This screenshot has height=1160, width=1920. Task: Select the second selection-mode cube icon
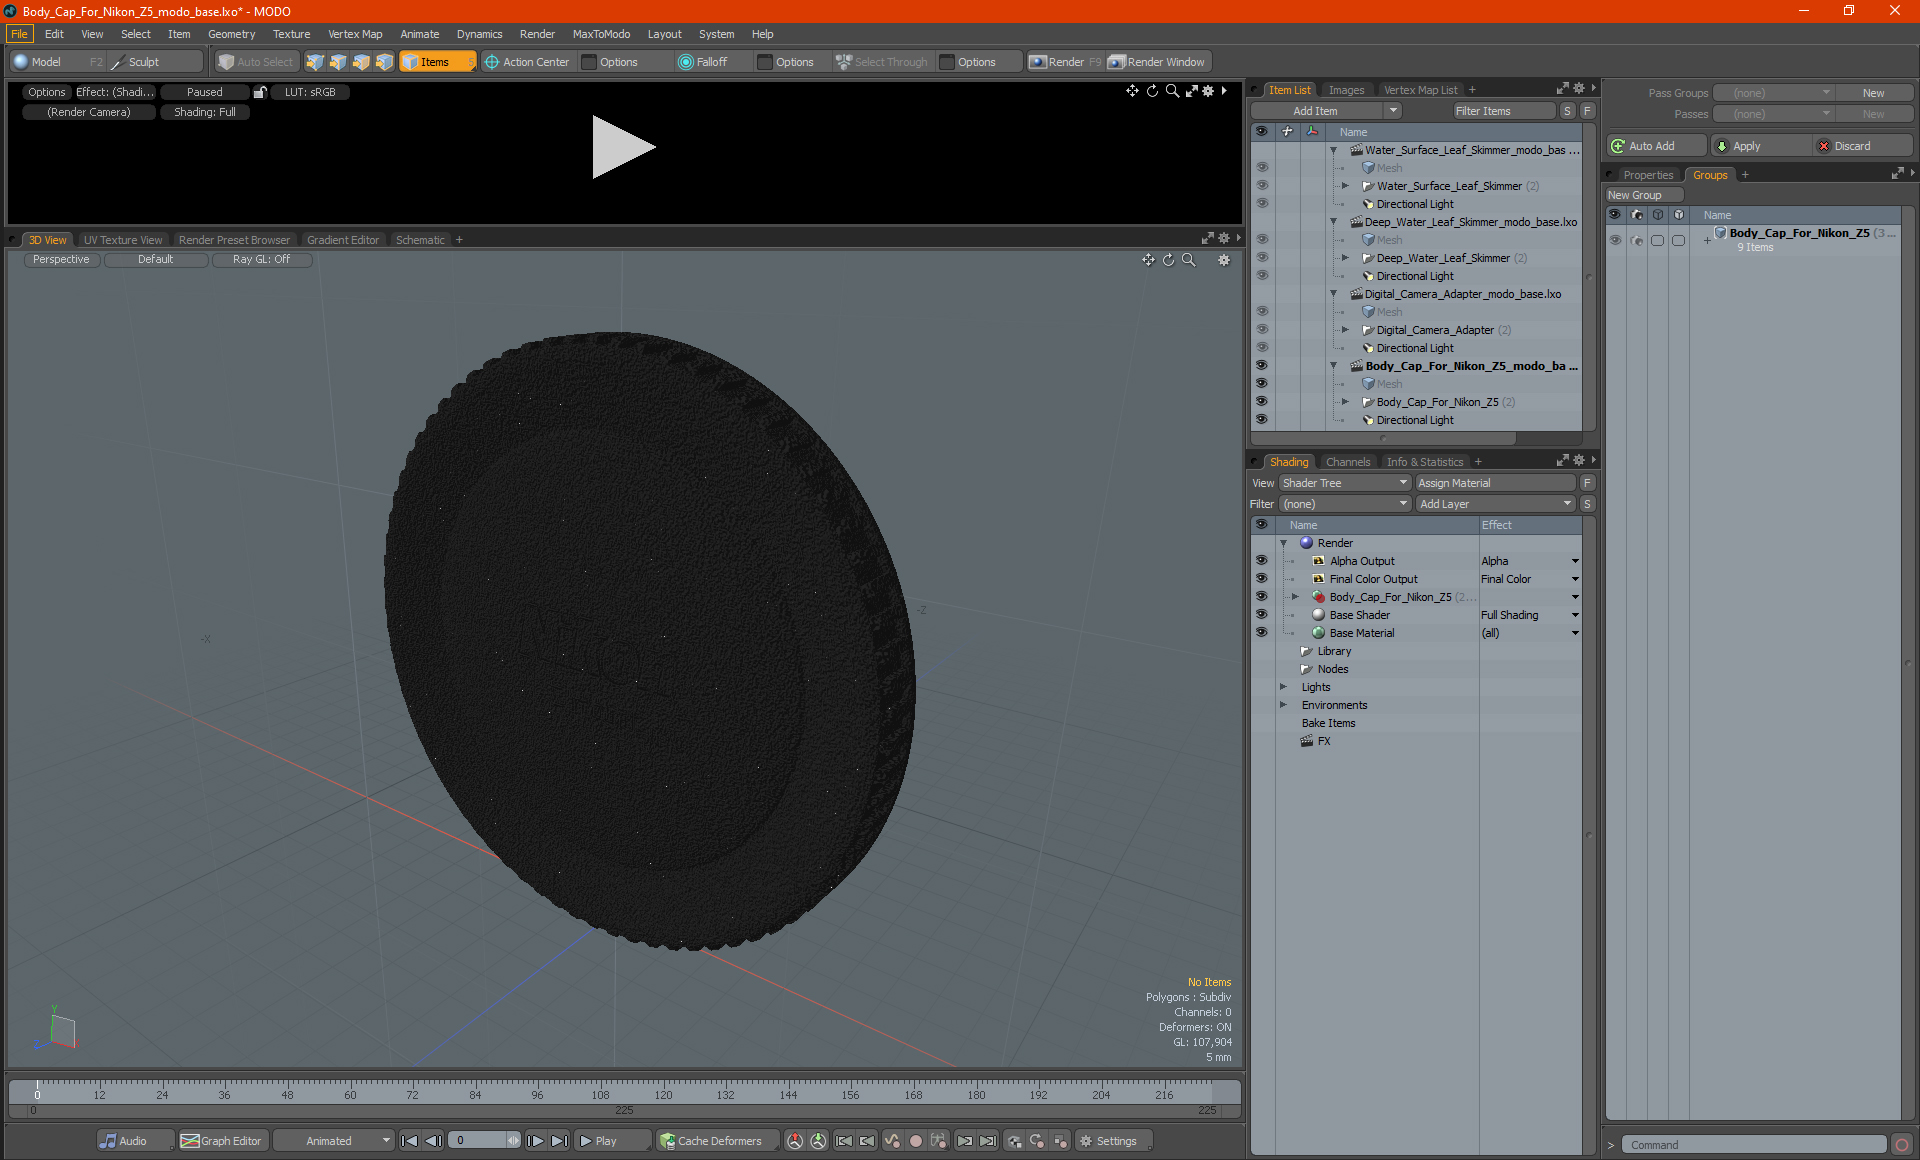[x=338, y=62]
